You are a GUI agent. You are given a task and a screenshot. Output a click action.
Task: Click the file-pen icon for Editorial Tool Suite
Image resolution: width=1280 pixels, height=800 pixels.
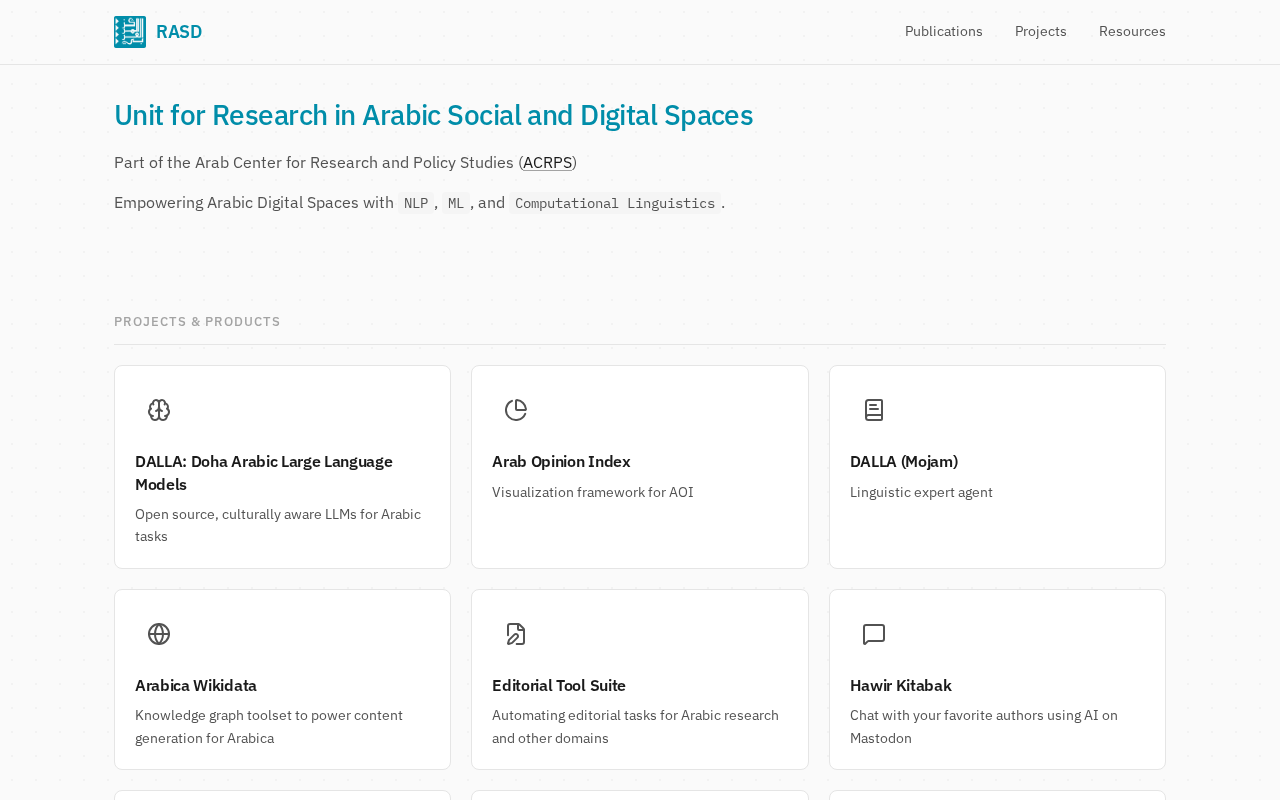point(516,634)
